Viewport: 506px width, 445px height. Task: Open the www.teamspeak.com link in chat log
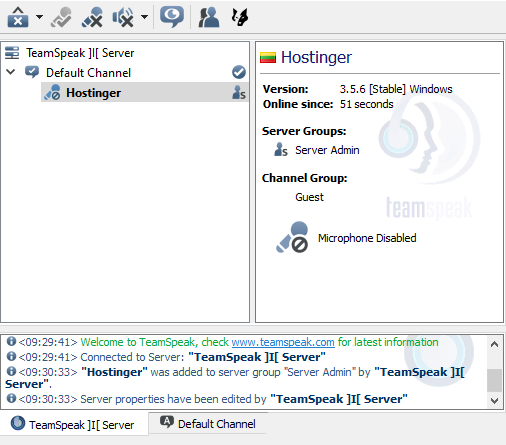click(x=283, y=342)
